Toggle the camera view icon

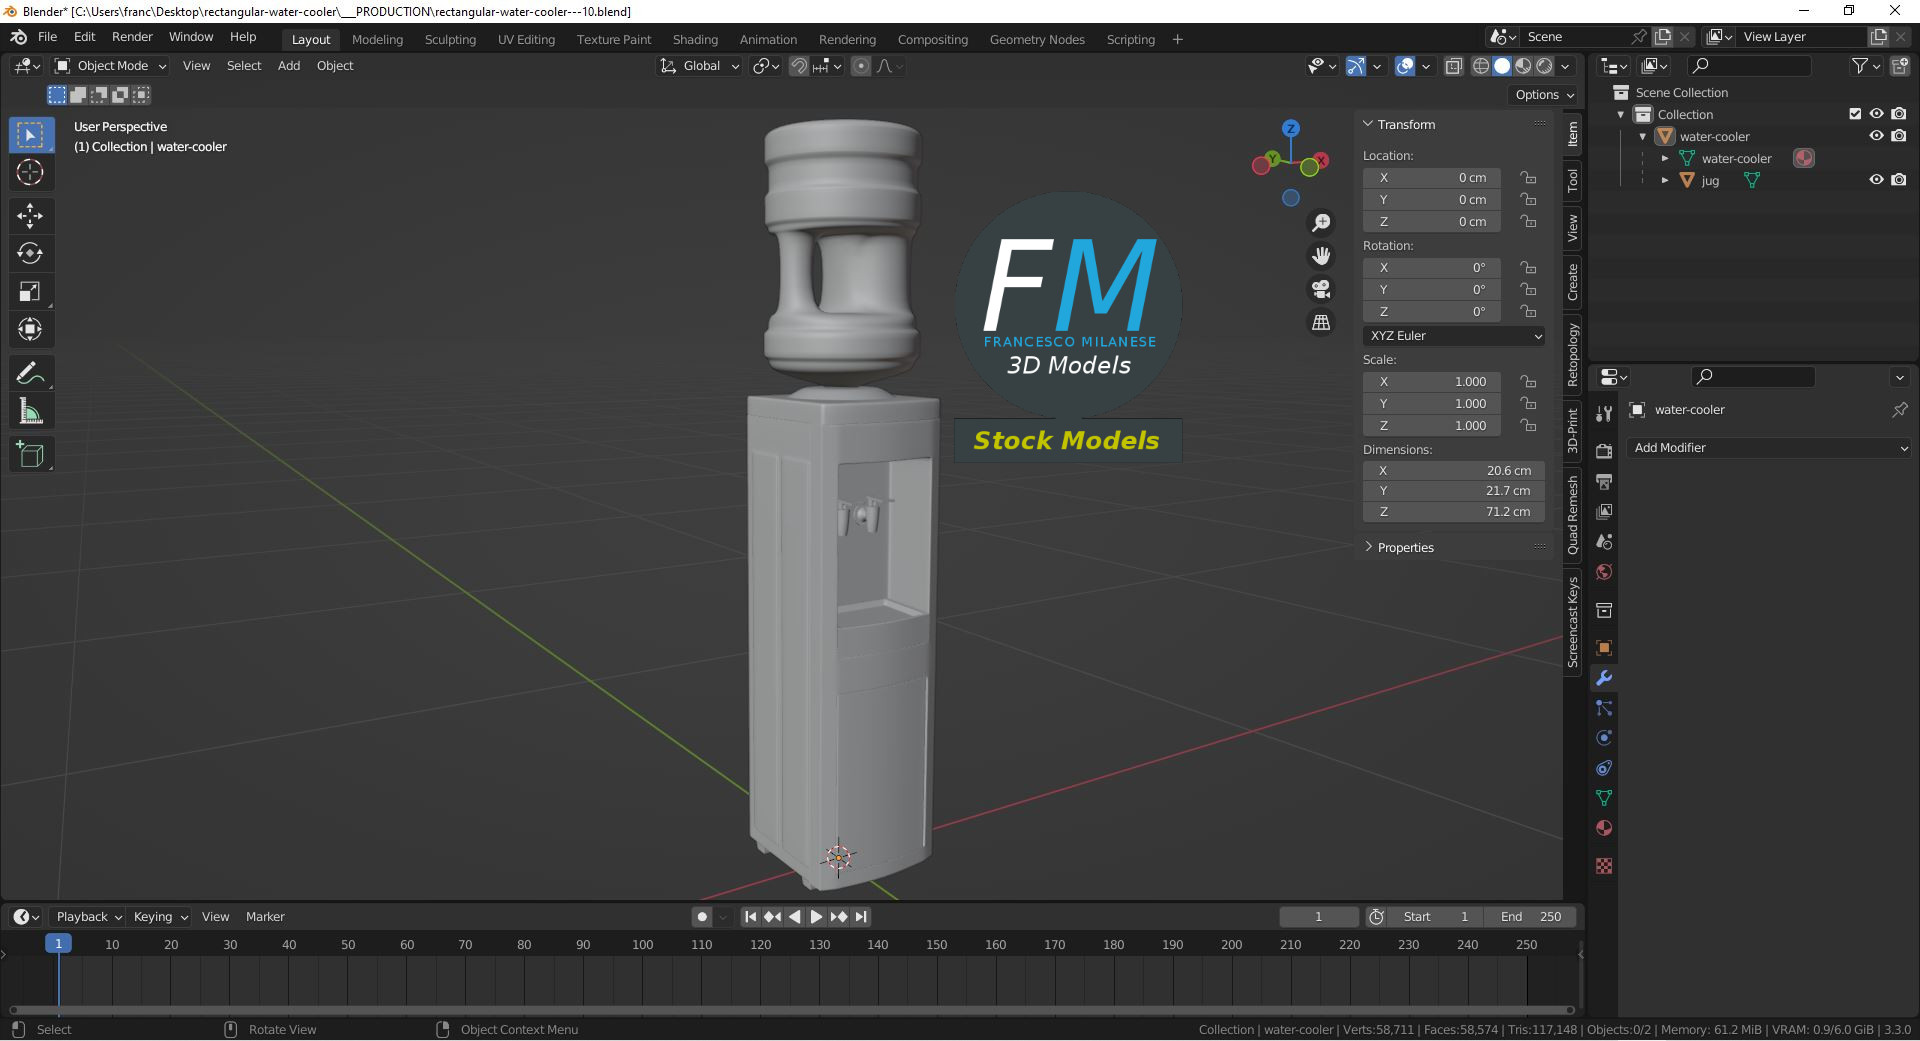1321,289
